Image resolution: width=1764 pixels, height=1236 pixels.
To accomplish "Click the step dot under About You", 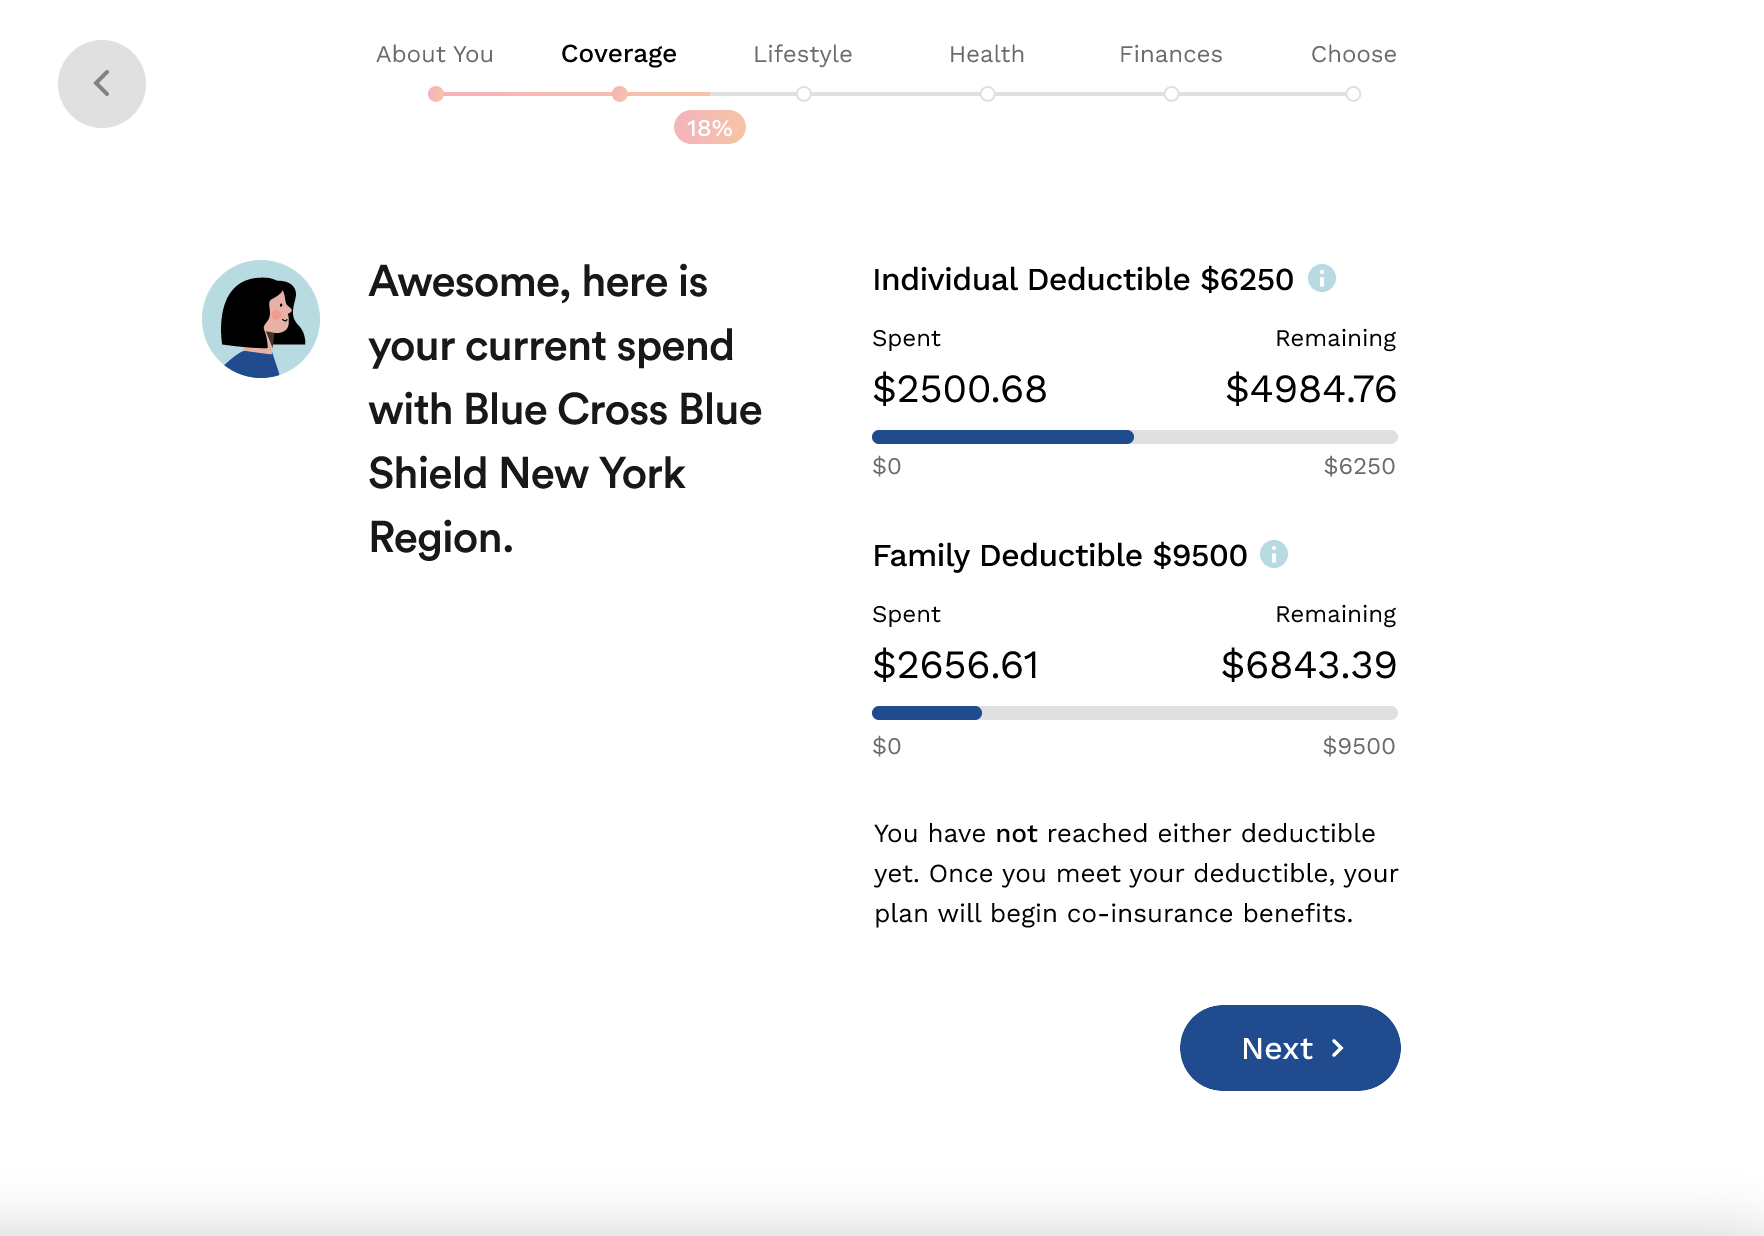I will [435, 94].
